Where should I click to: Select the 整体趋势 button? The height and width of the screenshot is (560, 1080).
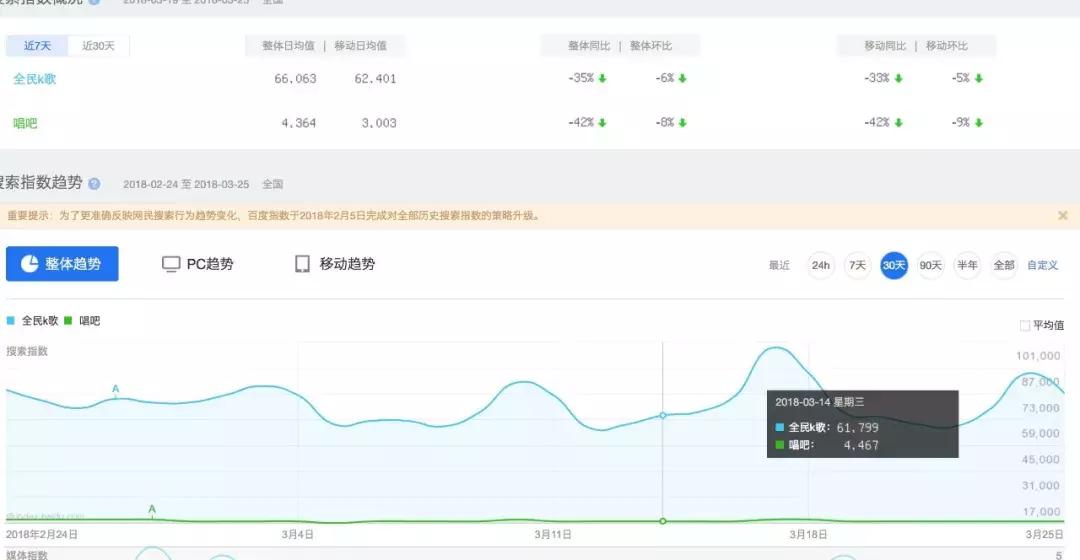coord(62,264)
